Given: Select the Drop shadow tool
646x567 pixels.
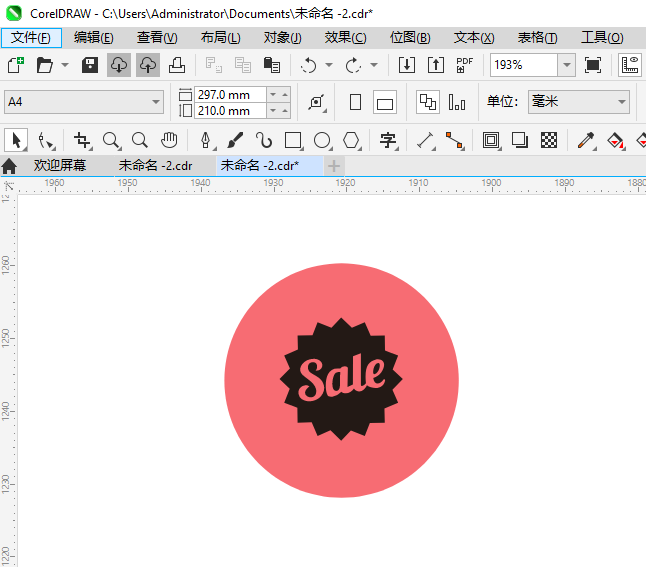Looking at the screenshot, I should pos(520,141).
